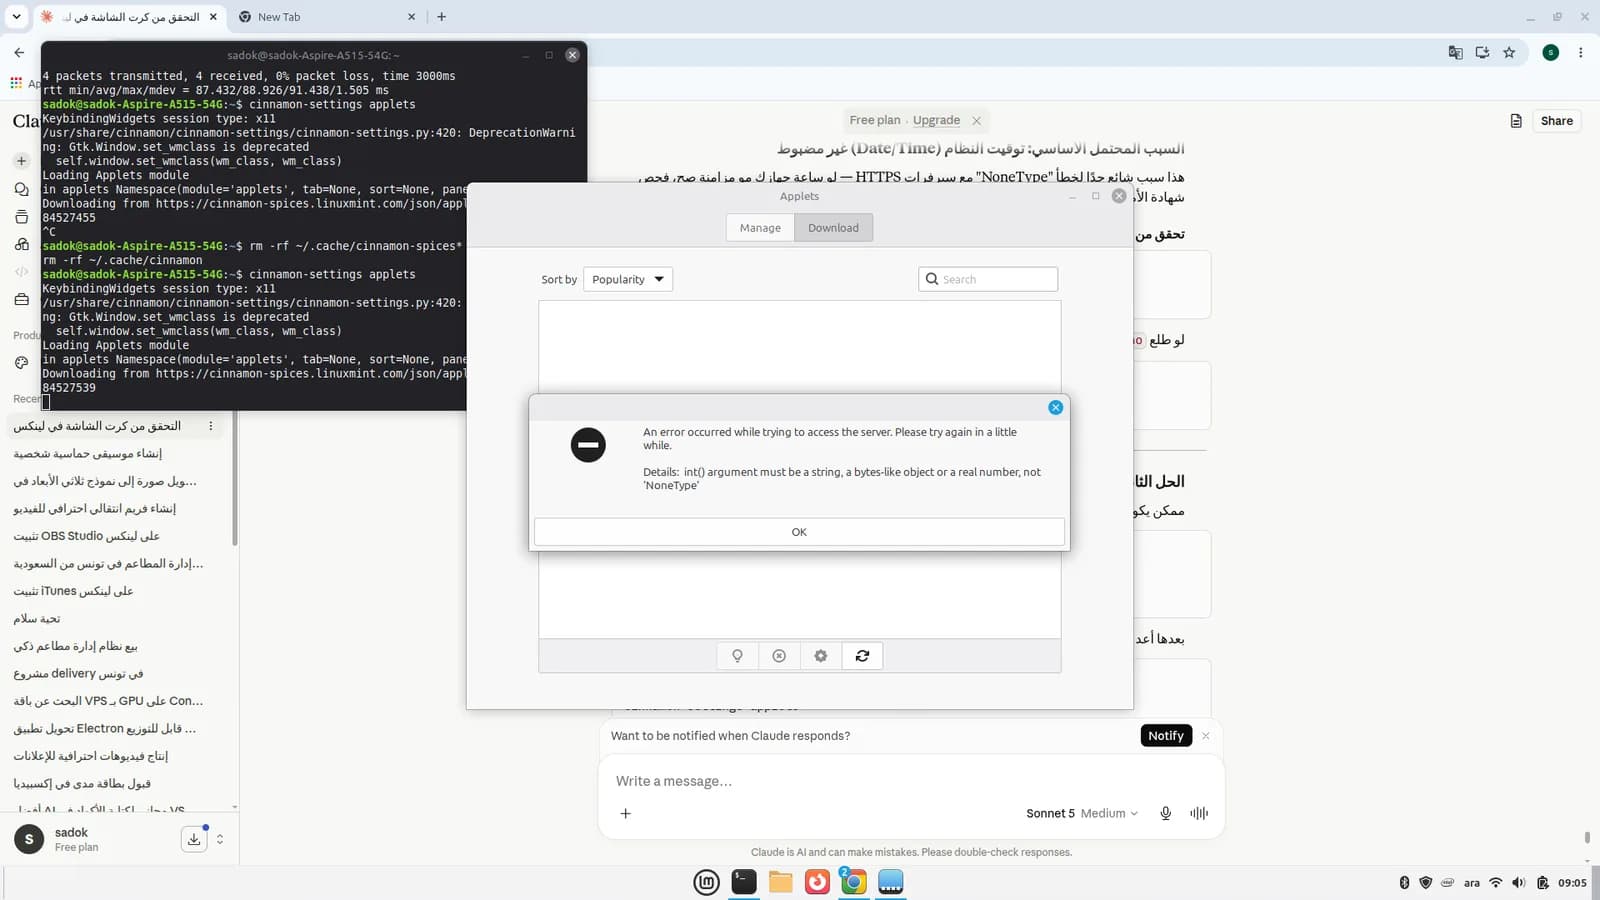Click the translate page icon in address bar
Image resolution: width=1600 pixels, height=900 pixels.
click(x=1456, y=53)
